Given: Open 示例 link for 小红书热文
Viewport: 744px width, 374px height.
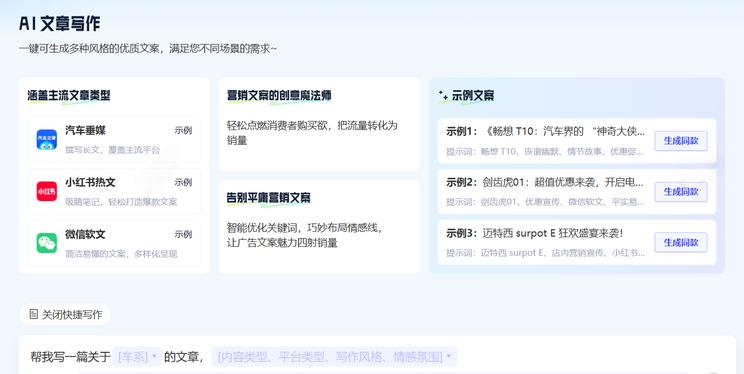Looking at the screenshot, I should 183,182.
